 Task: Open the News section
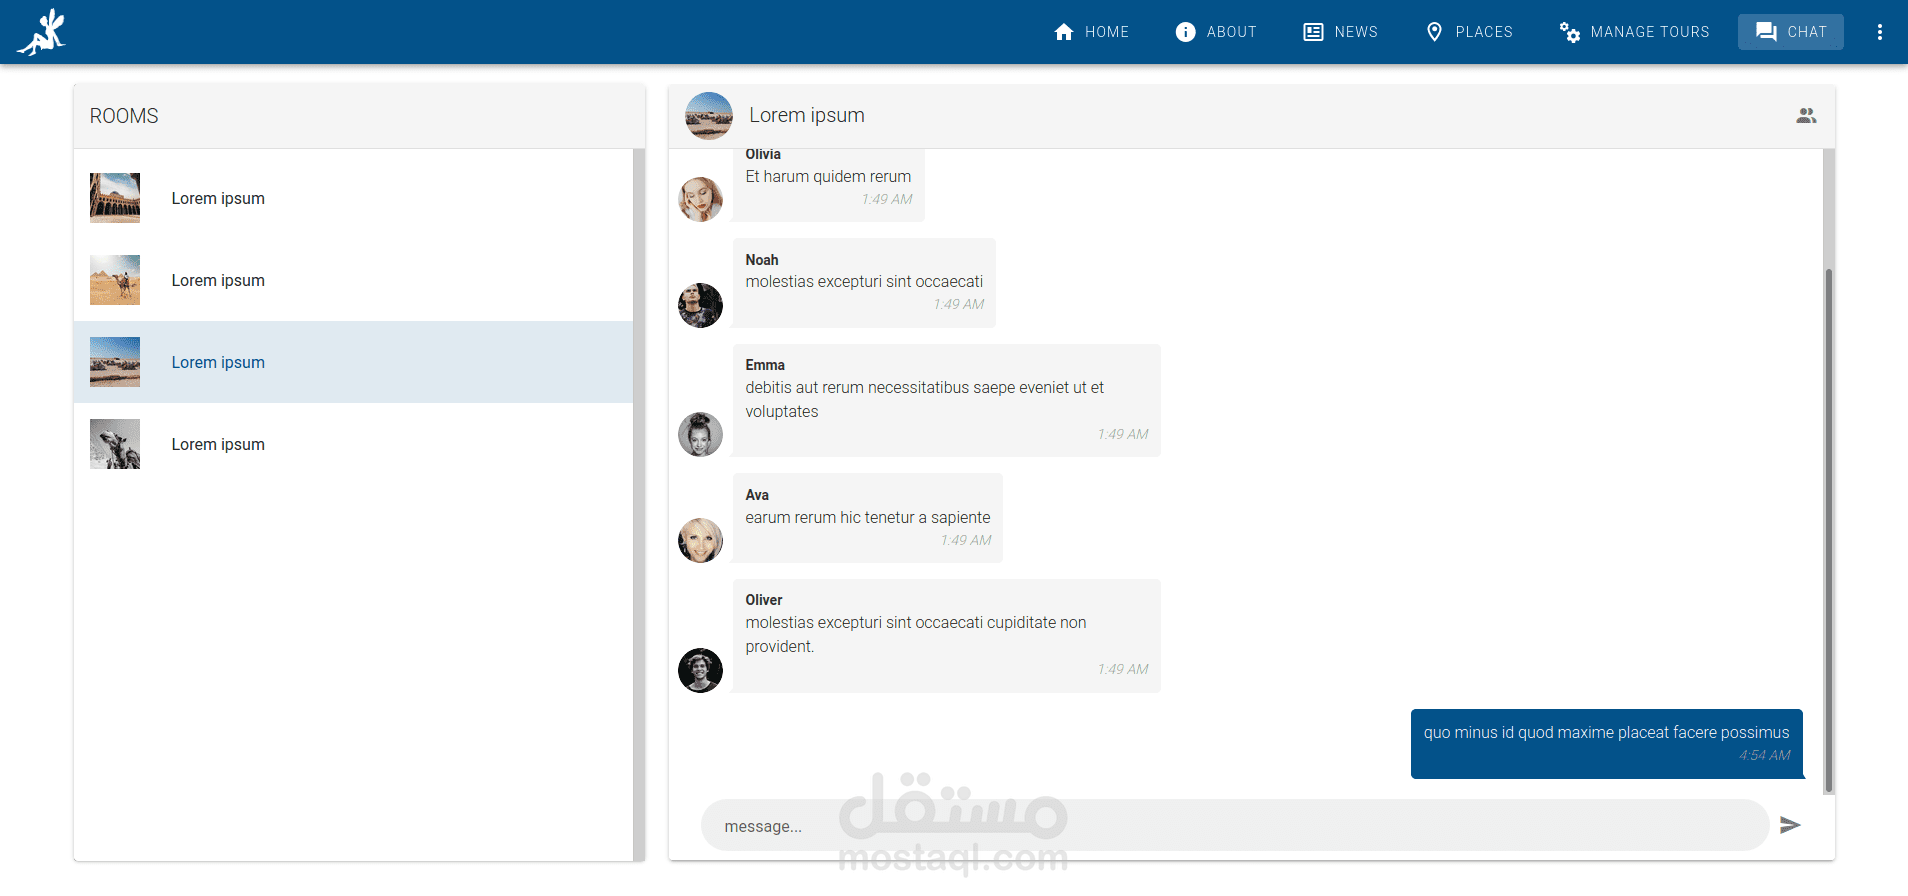click(1340, 32)
